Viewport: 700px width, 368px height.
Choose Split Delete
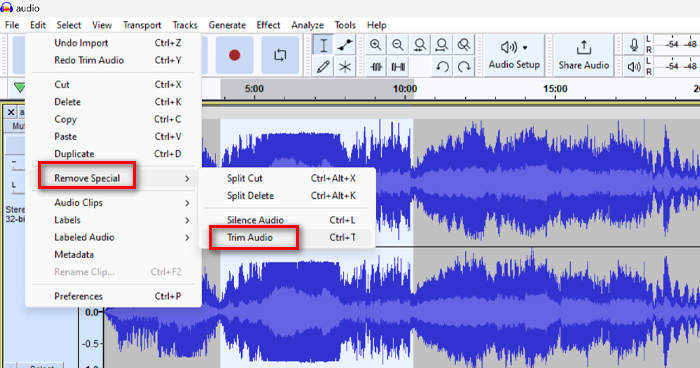click(x=287, y=196)
